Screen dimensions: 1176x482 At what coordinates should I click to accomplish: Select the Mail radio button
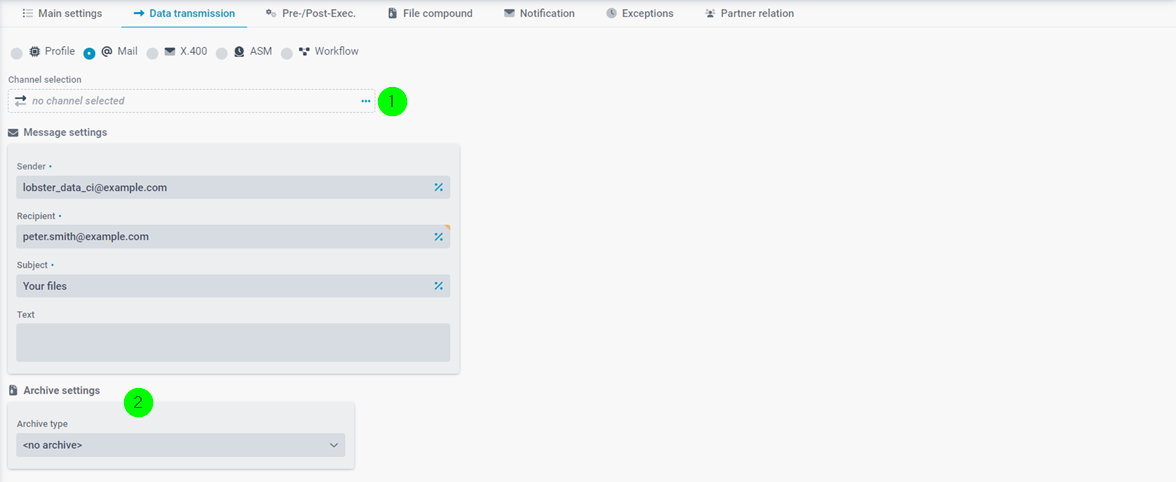coord(89,53)
